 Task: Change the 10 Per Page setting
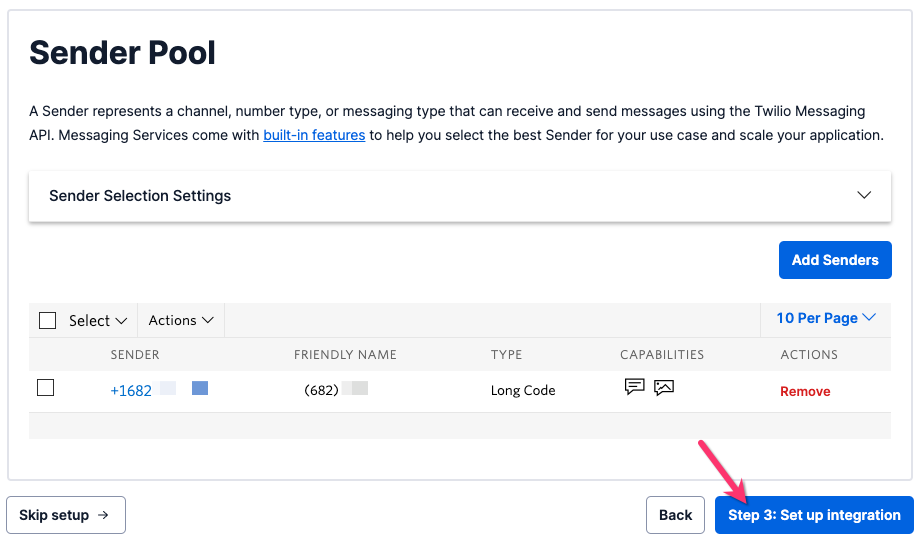click(x=825, y=318)
